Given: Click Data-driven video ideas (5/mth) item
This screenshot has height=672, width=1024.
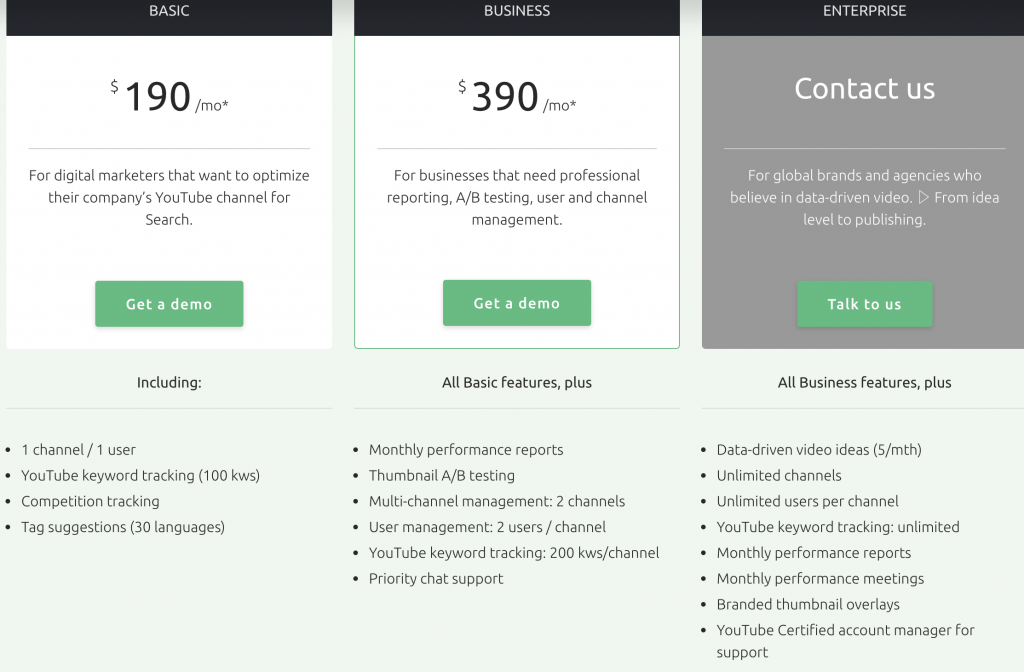Looking at the screenshot, I should [819, 449].
